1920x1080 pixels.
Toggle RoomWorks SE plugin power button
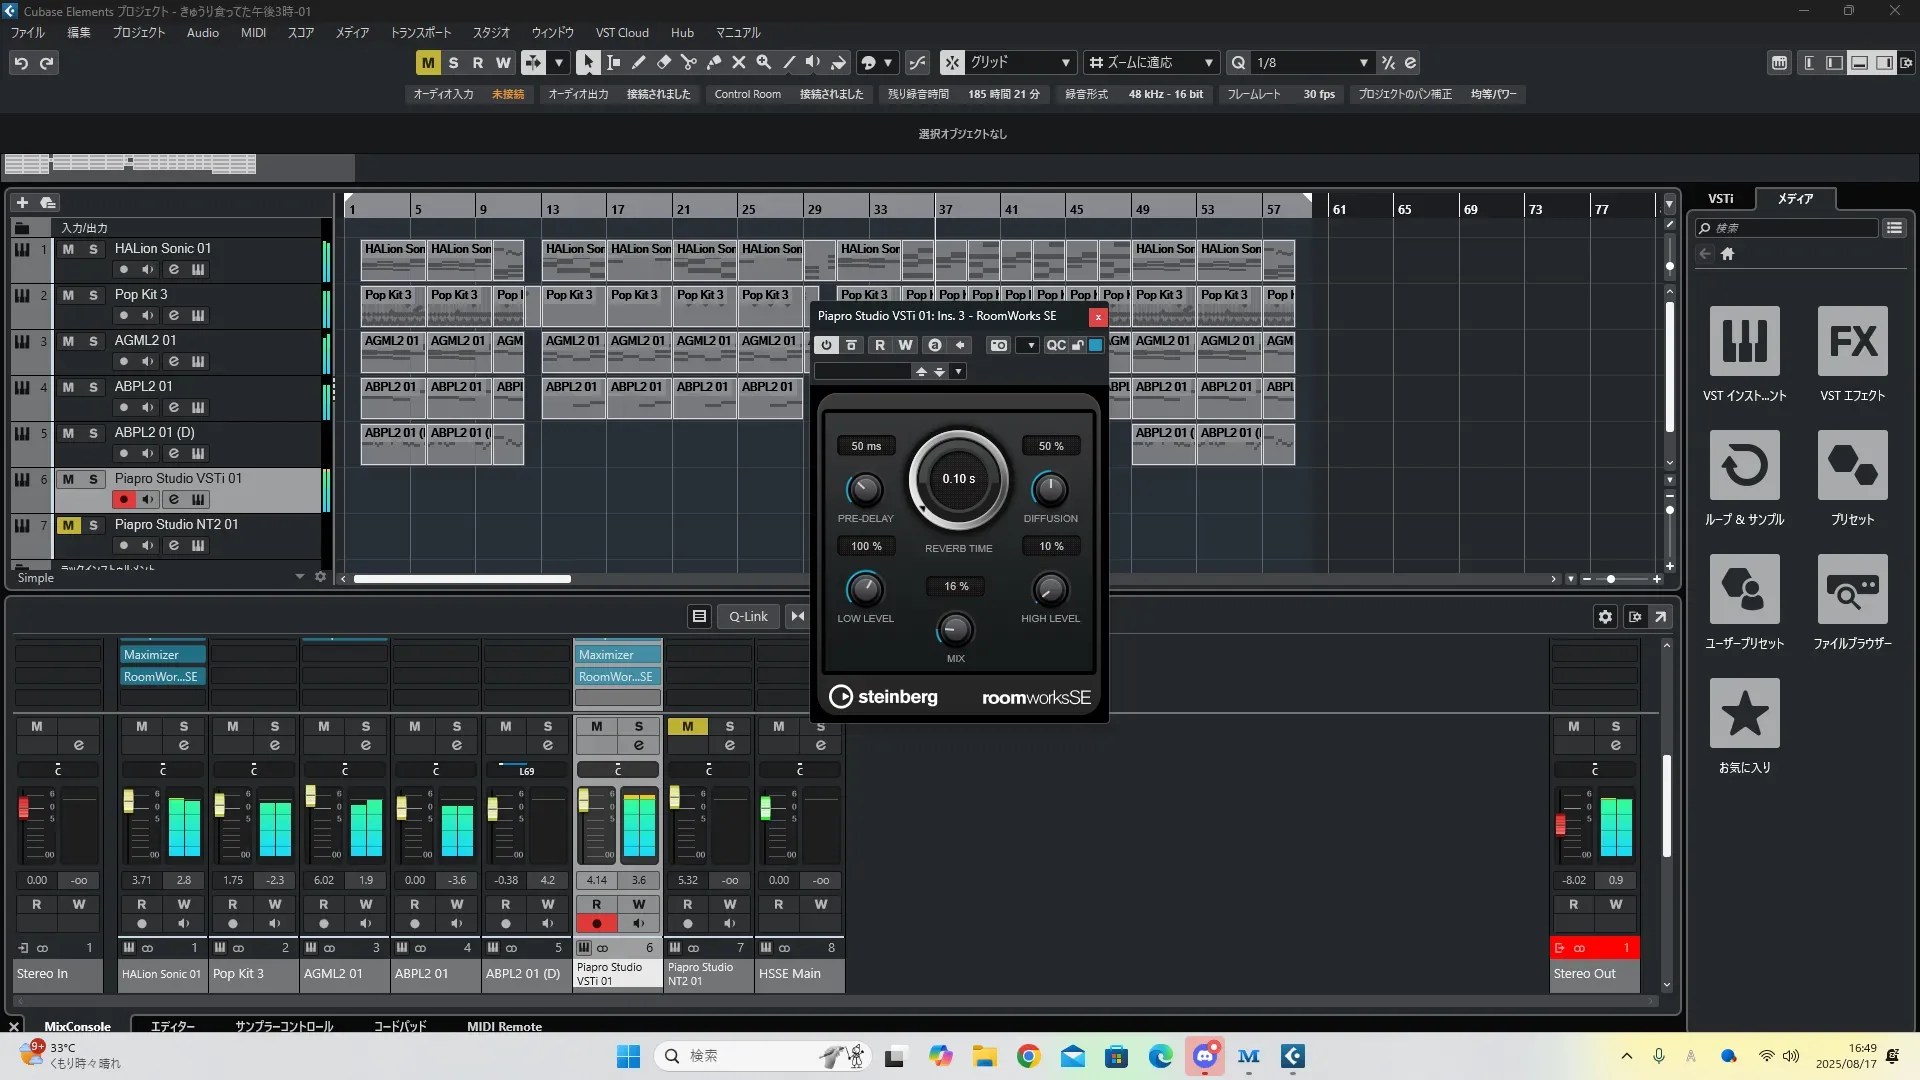click(826, 345)
